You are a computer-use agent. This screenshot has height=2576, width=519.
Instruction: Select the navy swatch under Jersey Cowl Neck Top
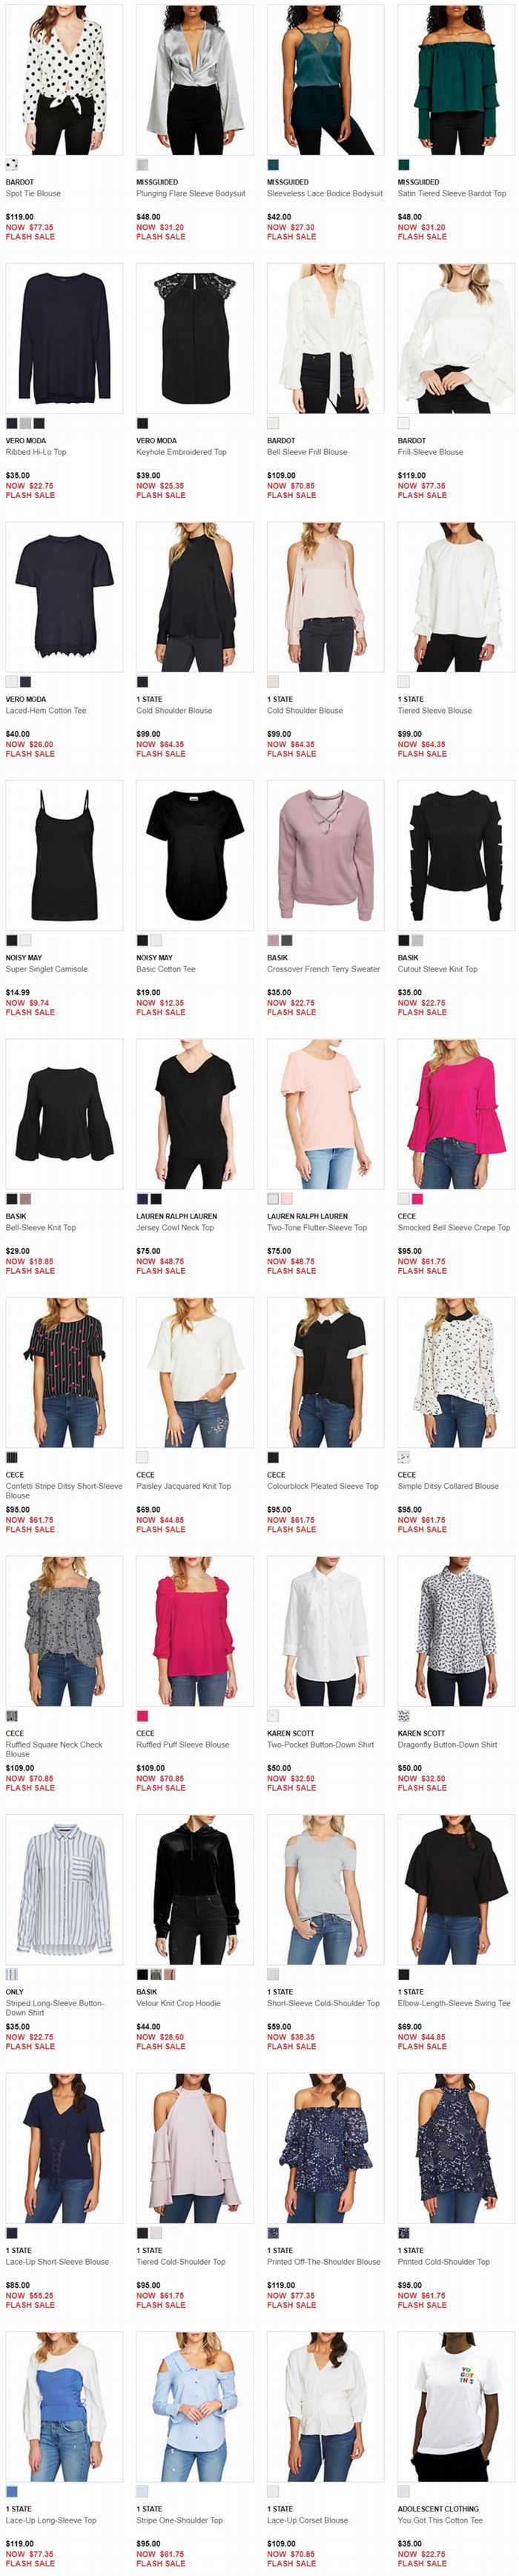(143, 1199)
